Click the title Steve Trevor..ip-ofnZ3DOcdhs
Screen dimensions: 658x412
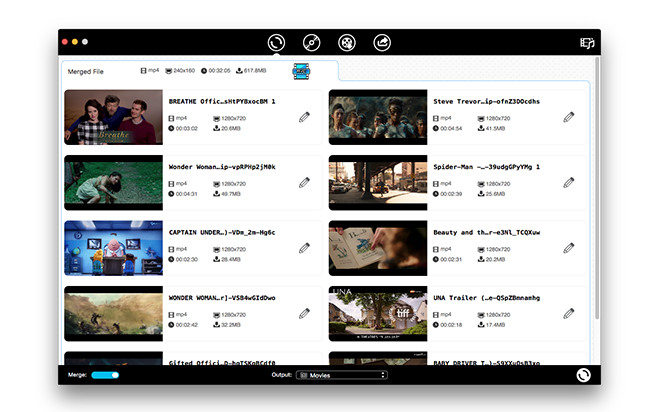pos(486,102)
